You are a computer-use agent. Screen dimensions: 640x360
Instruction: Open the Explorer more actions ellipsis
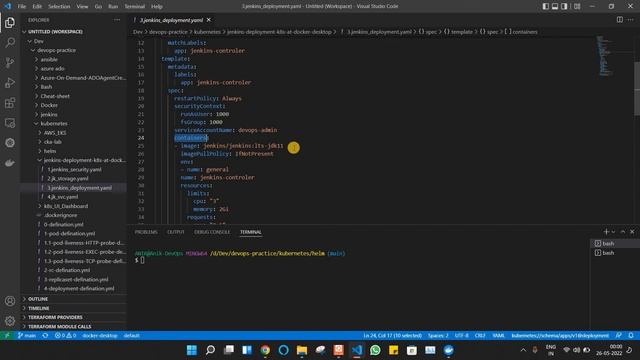[x=117, y=20]
